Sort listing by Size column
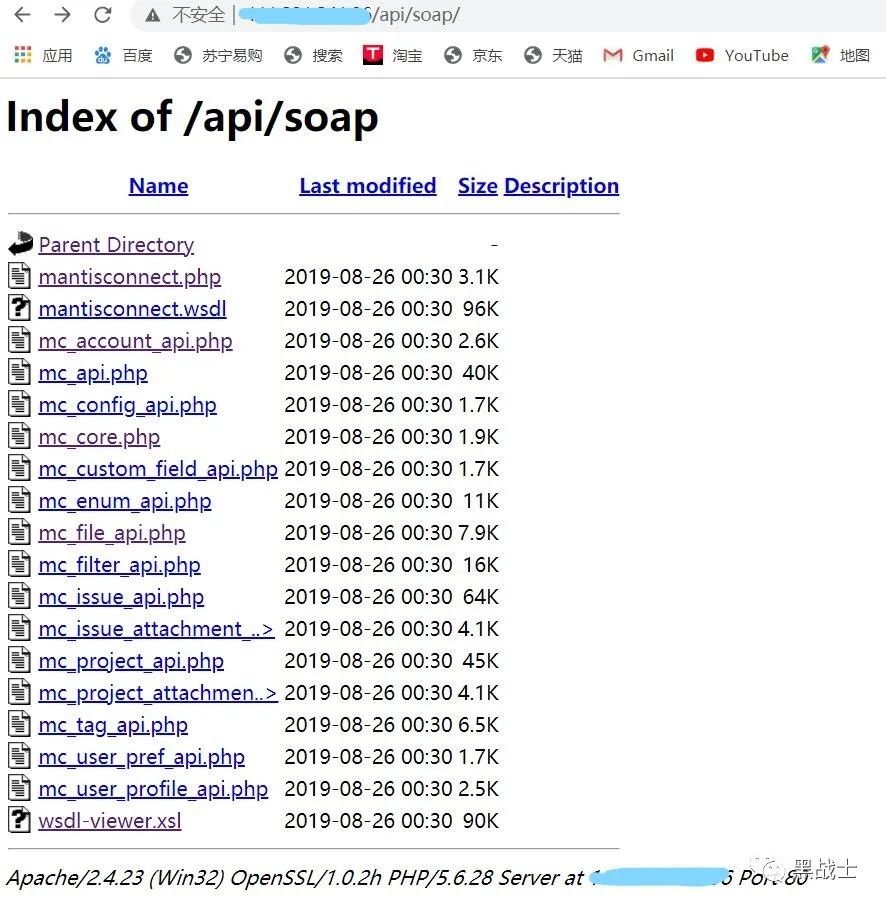The width and height of the screenshot is (886, 908). click(478, 186)
